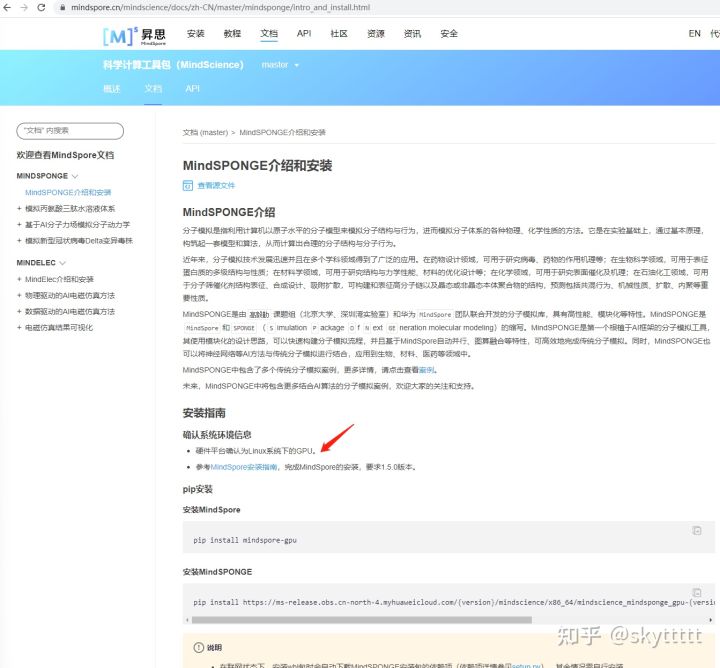Open the 安装 menu
720x668 pixels.
196,34
